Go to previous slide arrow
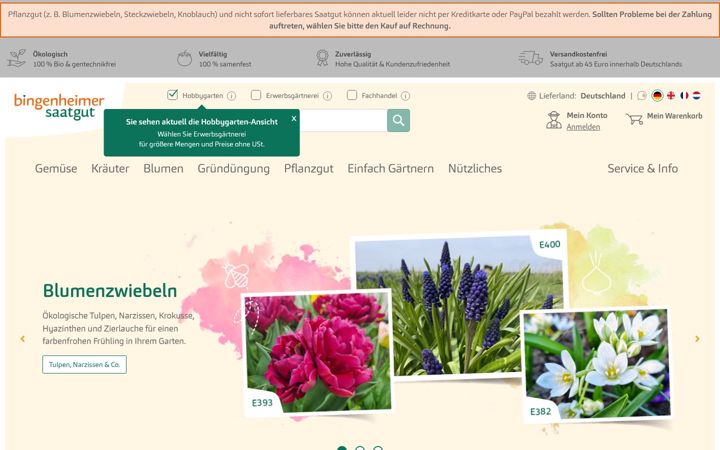The image size is (720, 450). point(22,339)
